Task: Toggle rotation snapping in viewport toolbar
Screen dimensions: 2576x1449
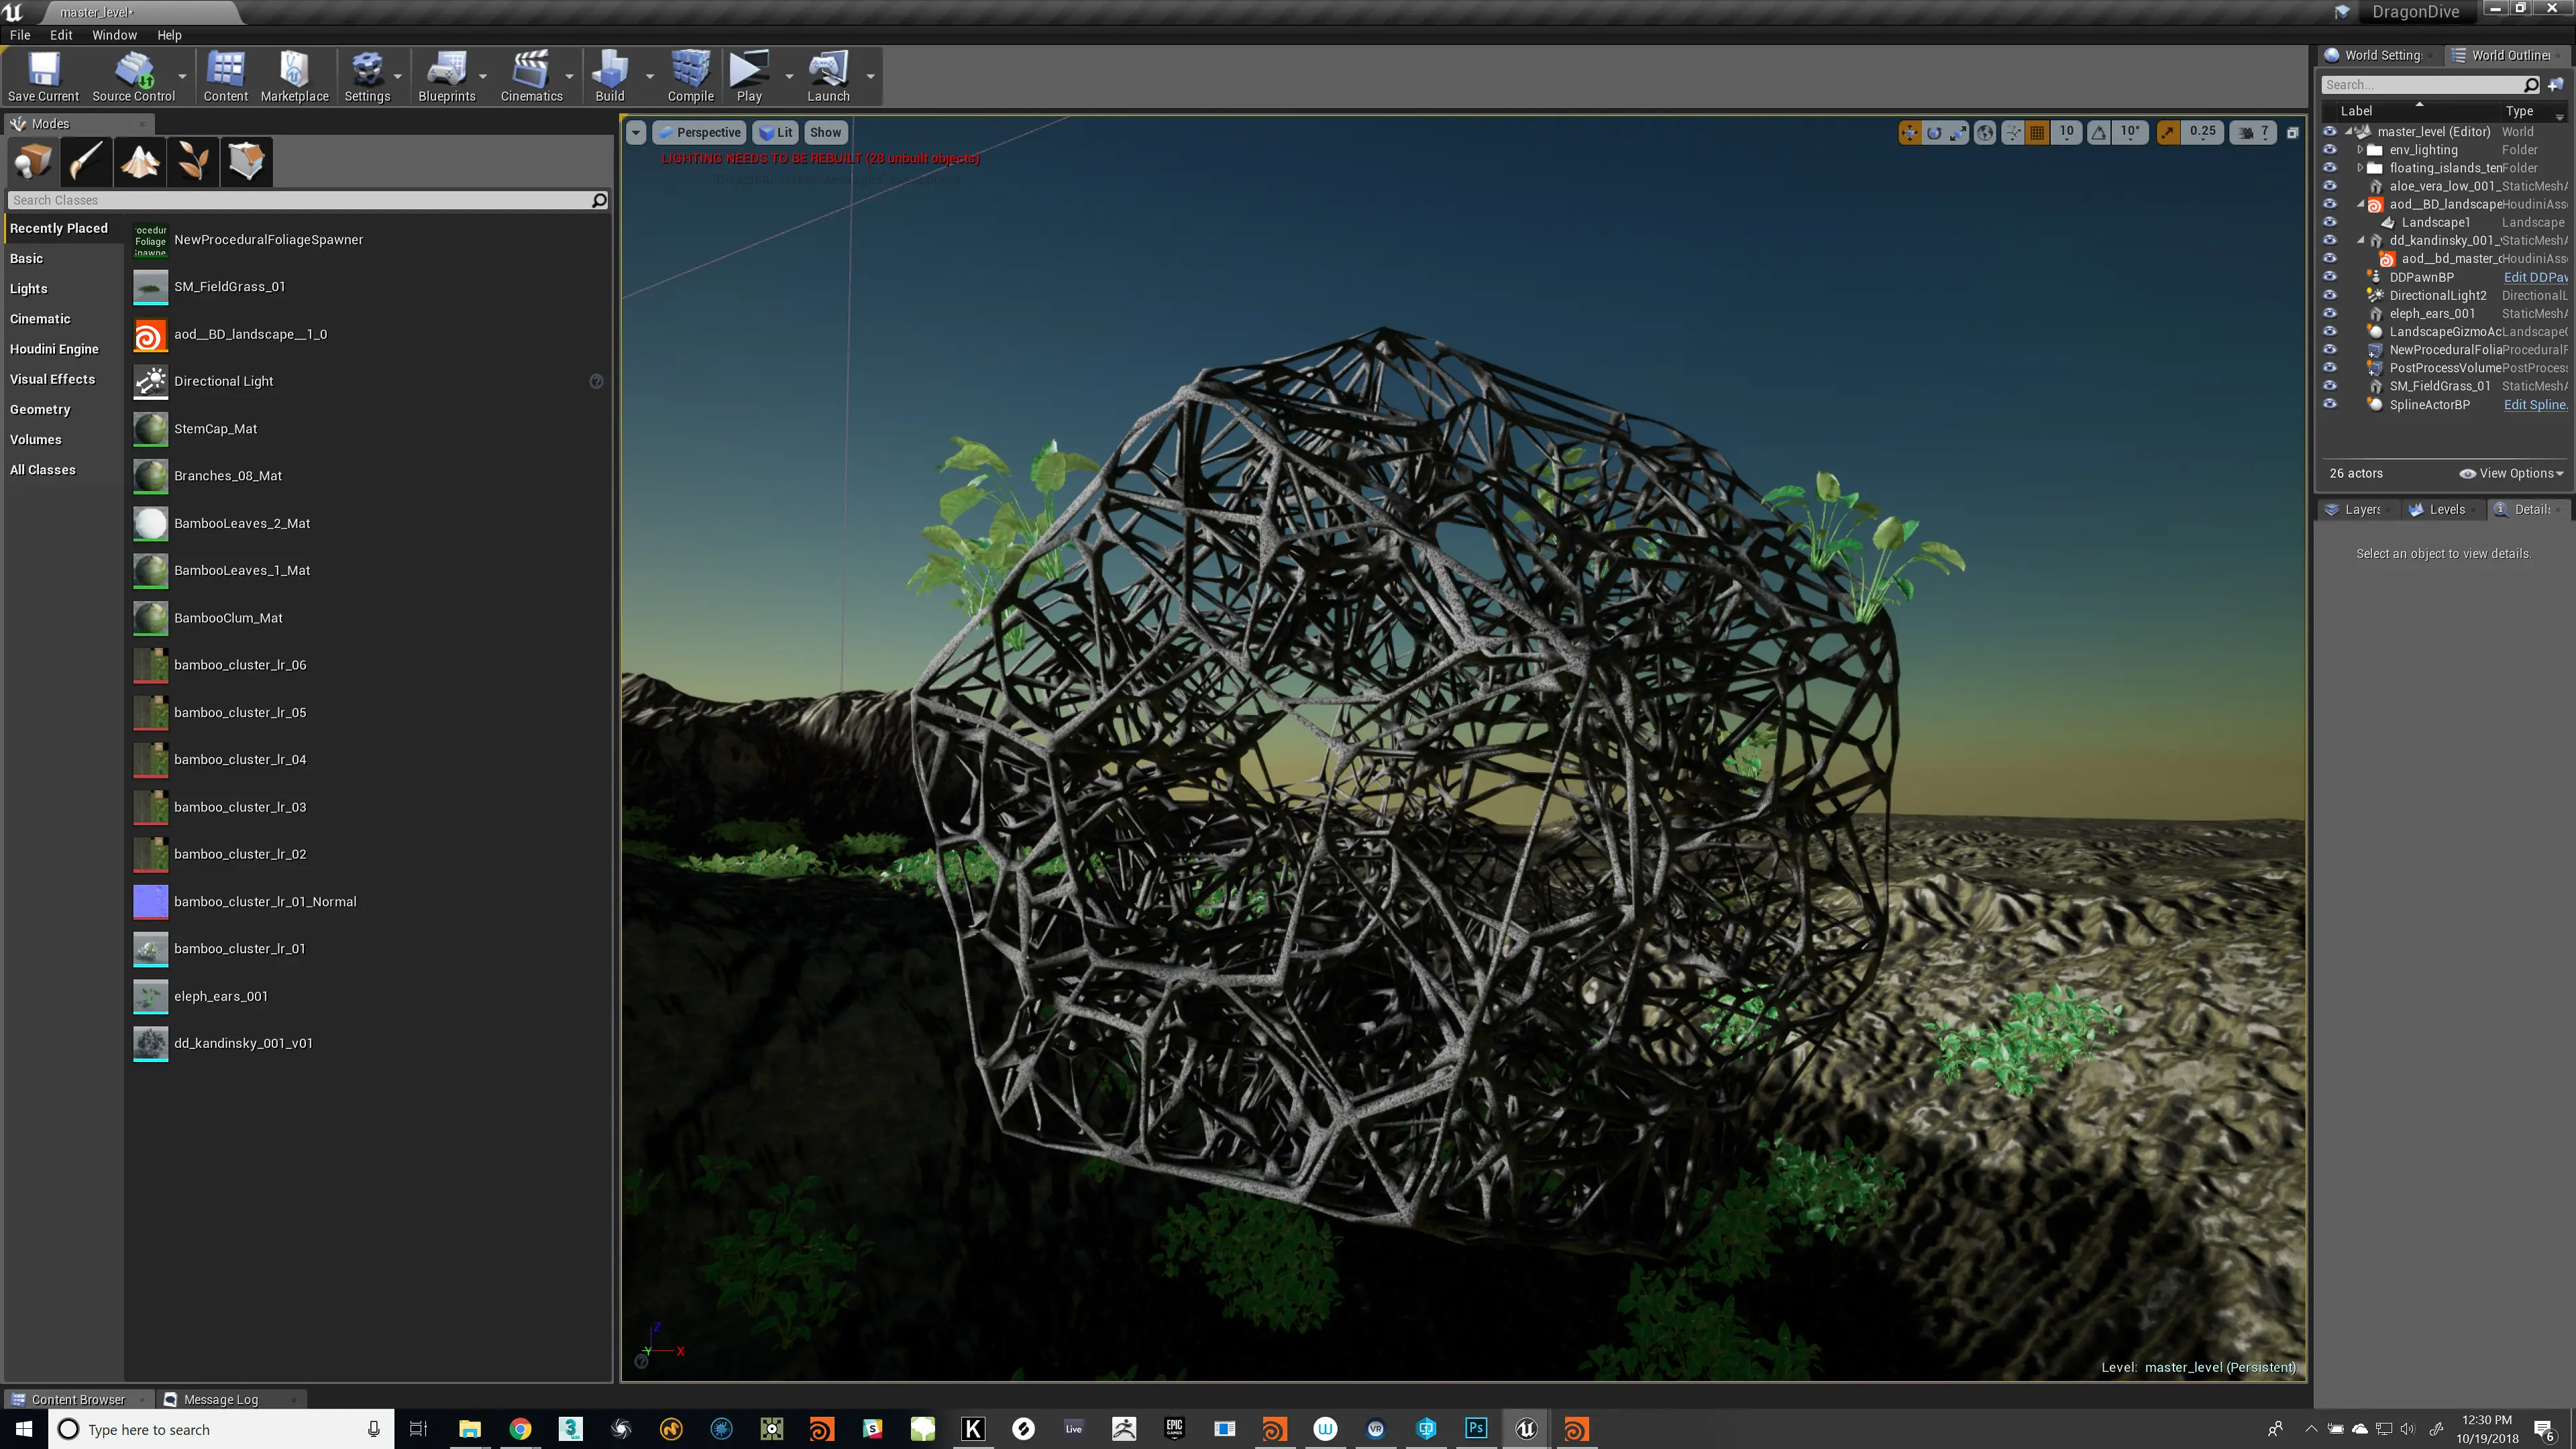Action: pyautogui.click(x=2099, y=132)
